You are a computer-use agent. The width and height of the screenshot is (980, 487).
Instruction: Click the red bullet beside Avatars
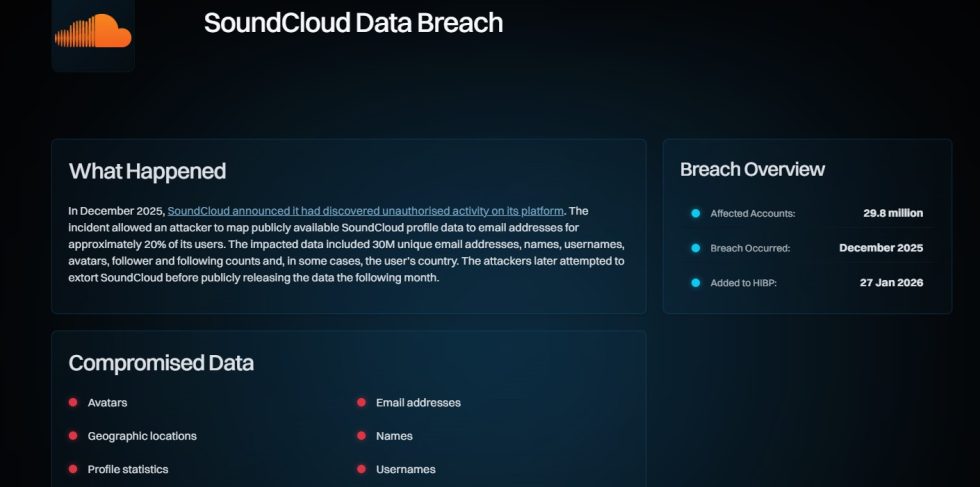pyautogui.click(x=73, y=403)
